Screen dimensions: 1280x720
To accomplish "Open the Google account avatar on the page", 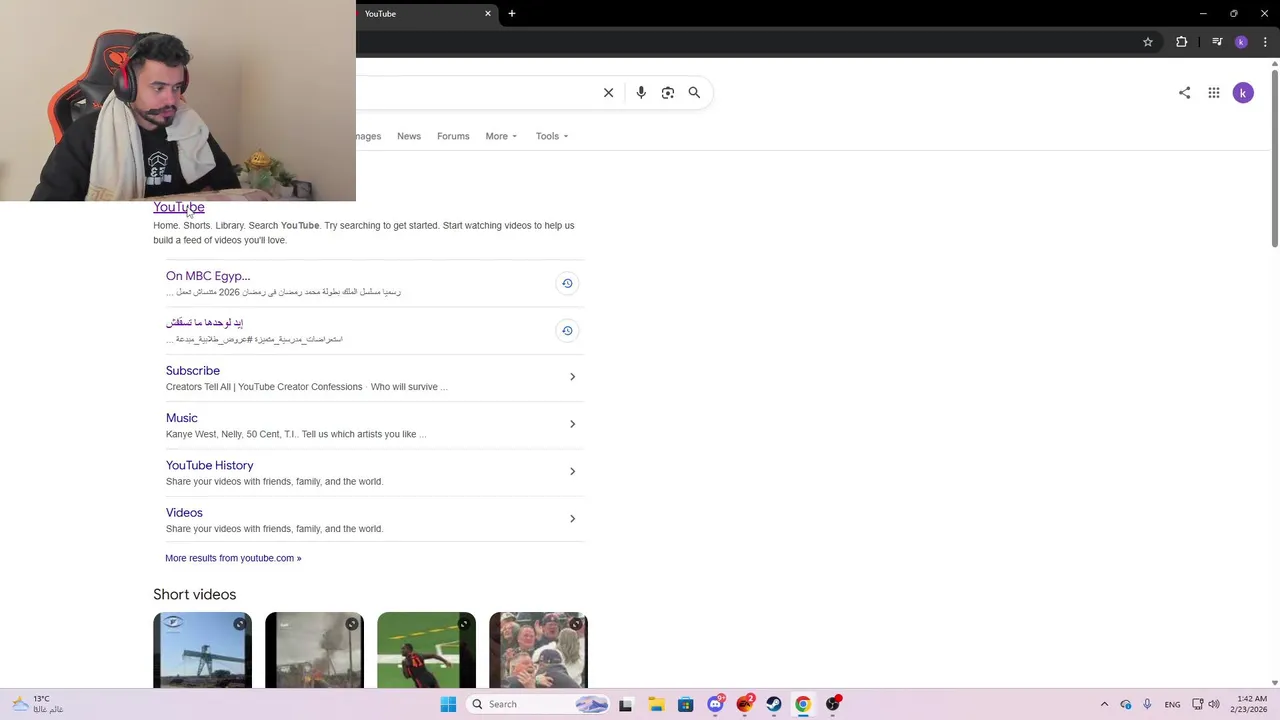I will (x=1243, y=93).
